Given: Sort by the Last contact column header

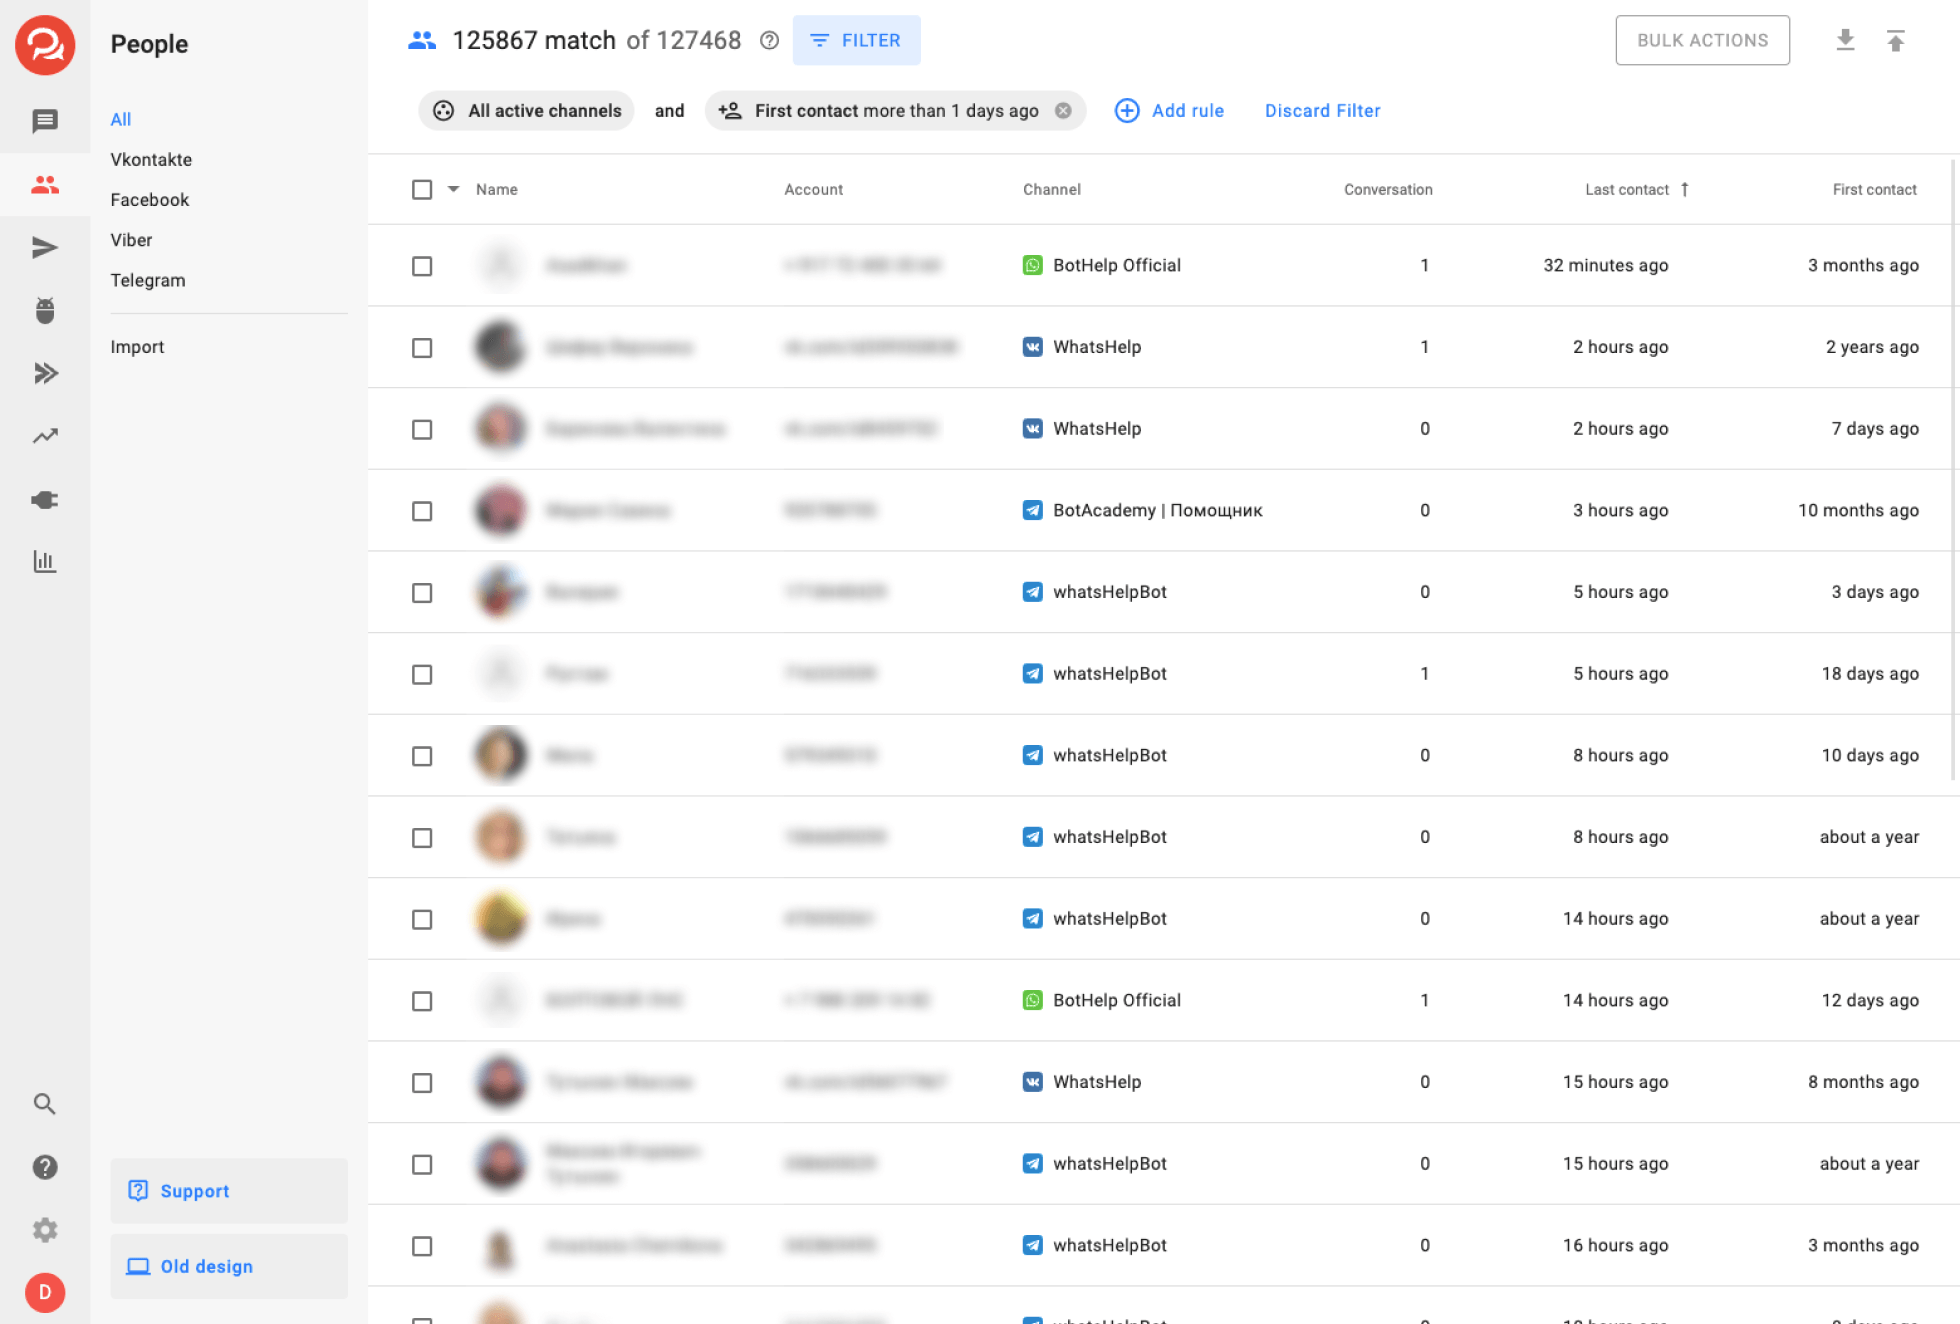Looking at the screenshot, I should point(1627,189).
